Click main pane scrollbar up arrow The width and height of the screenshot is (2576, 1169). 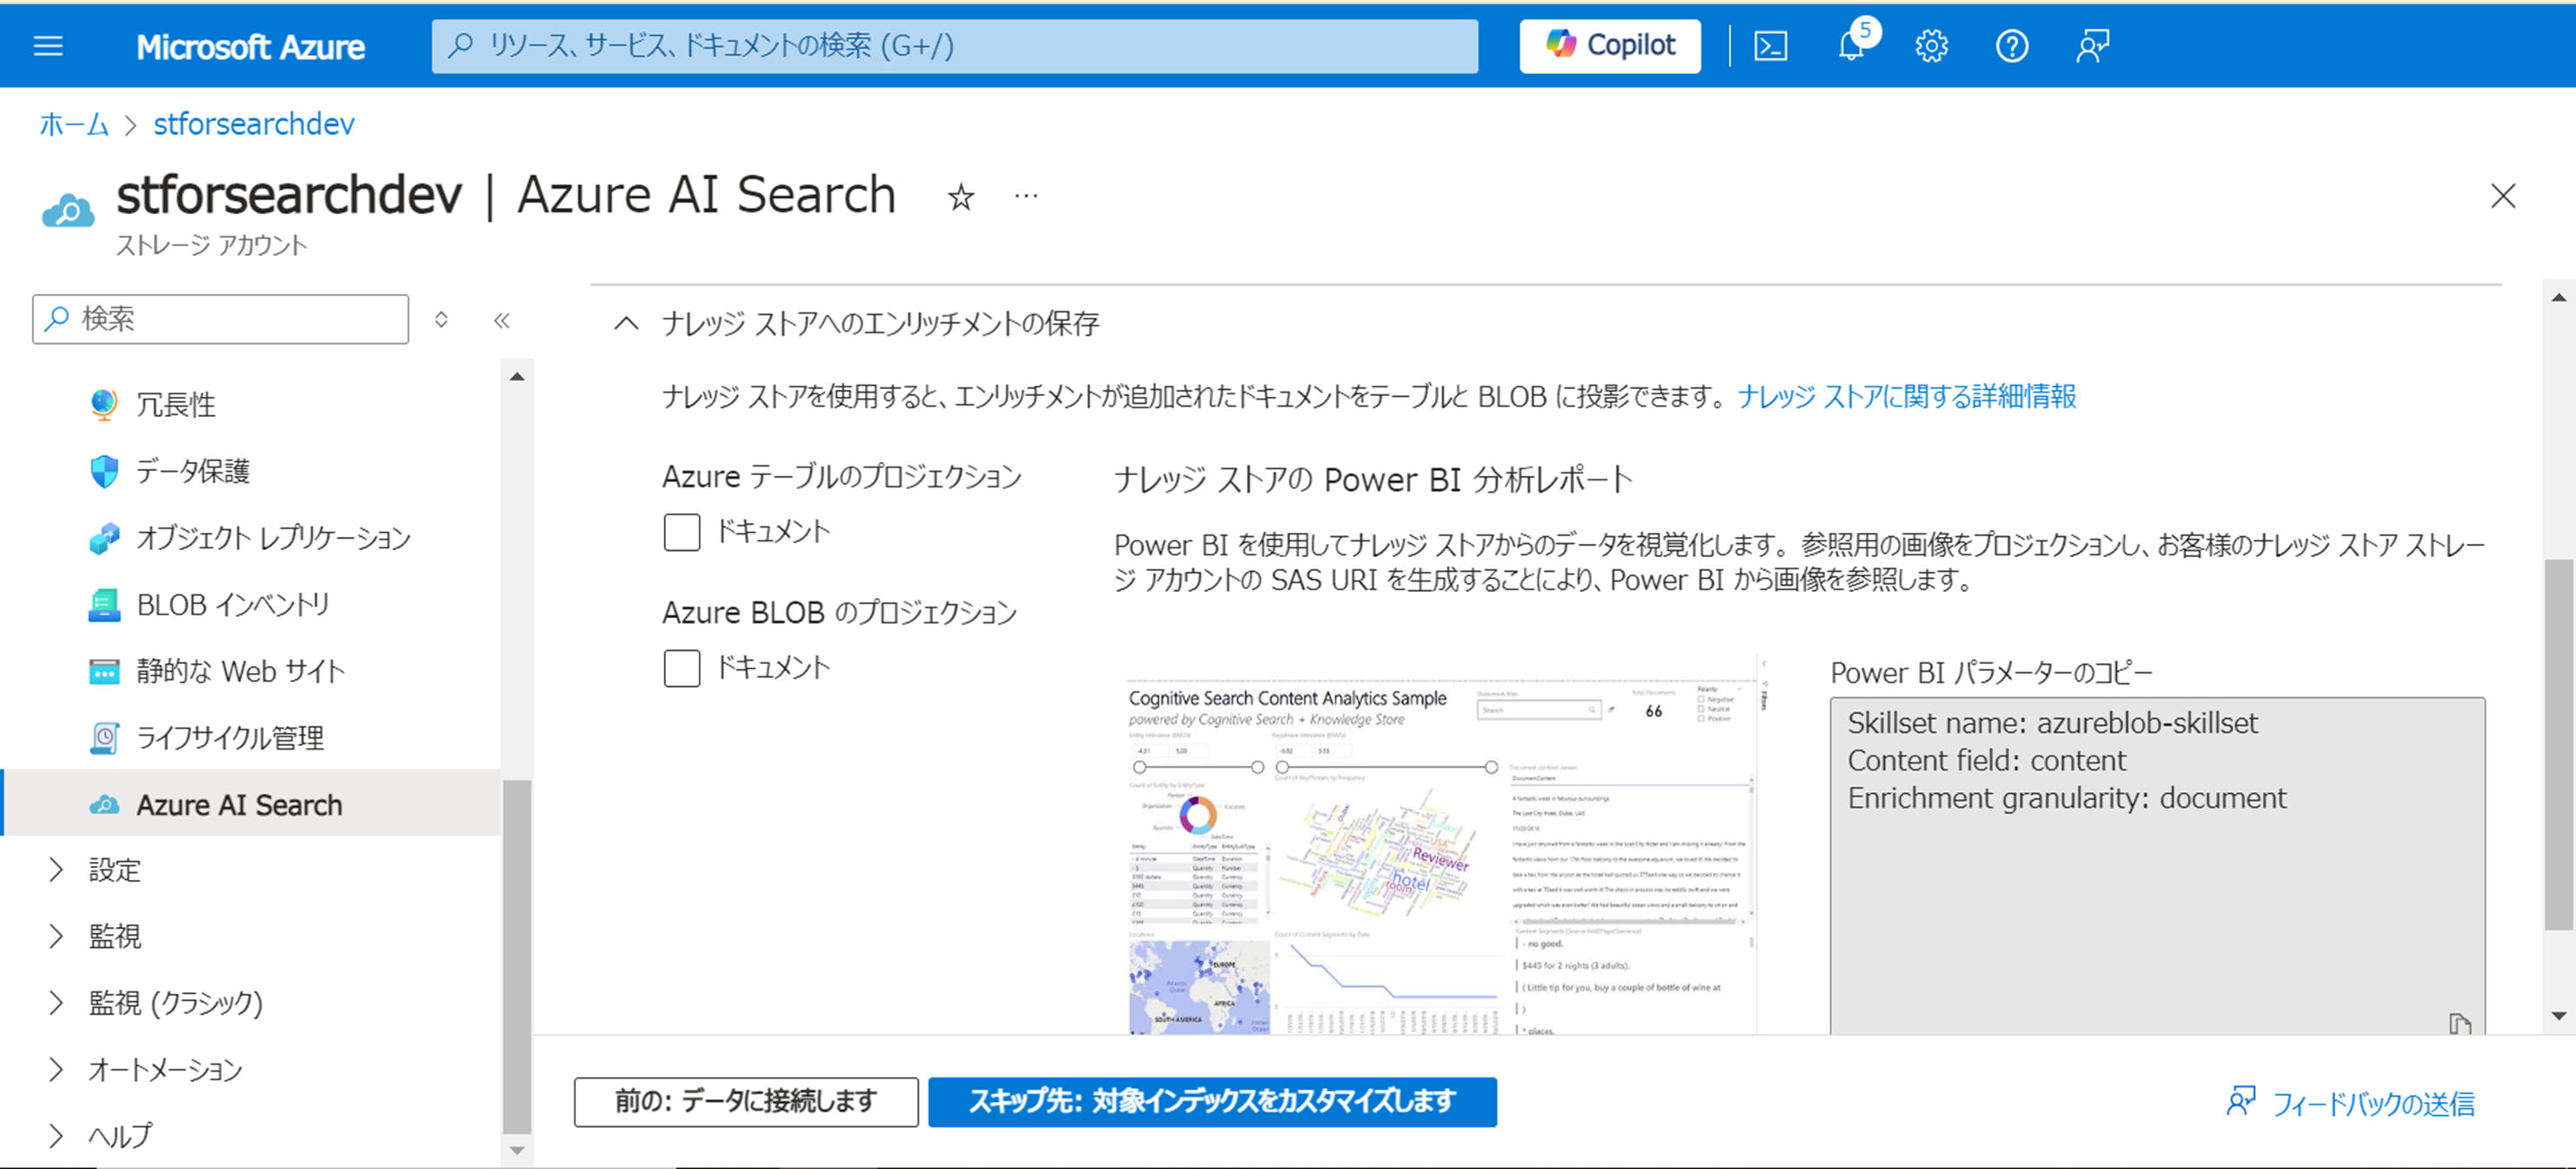point(2558,297)
